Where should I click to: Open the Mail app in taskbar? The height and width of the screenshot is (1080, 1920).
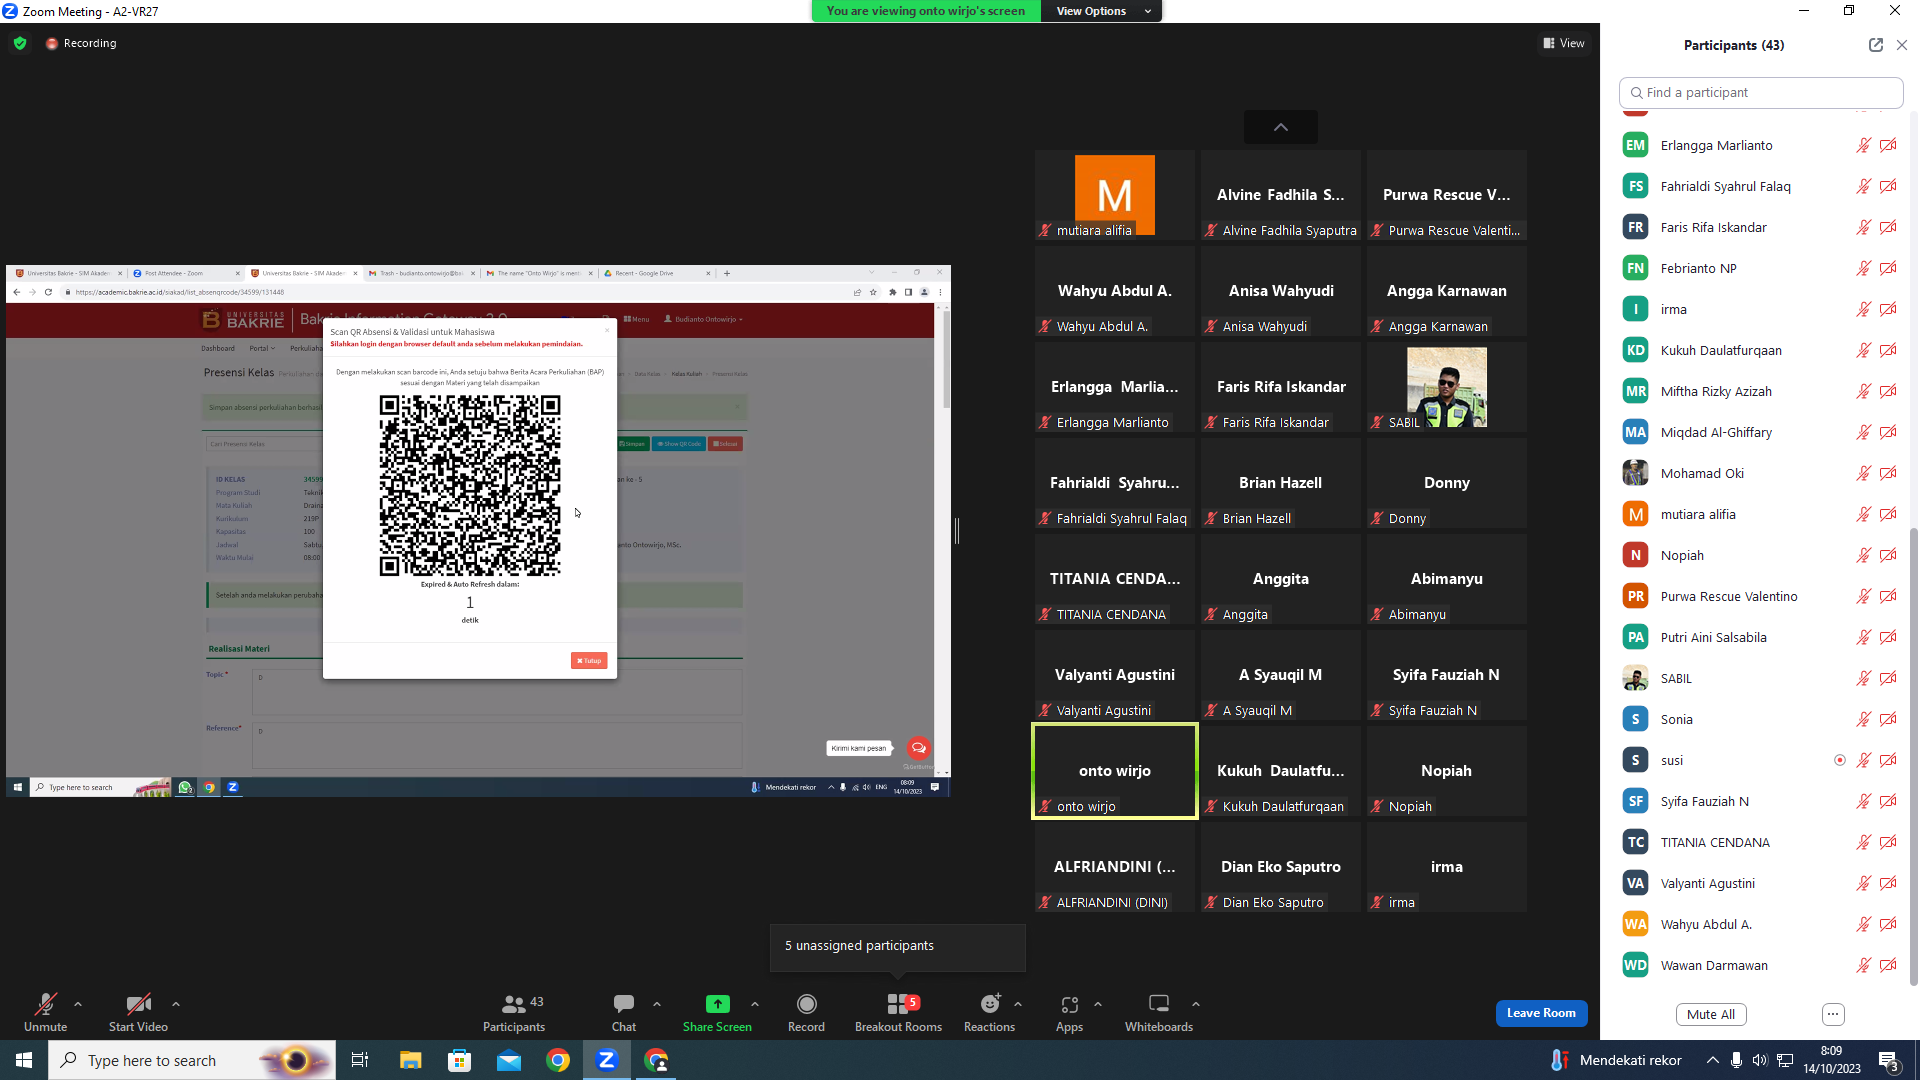click(x=509, y=1060)
